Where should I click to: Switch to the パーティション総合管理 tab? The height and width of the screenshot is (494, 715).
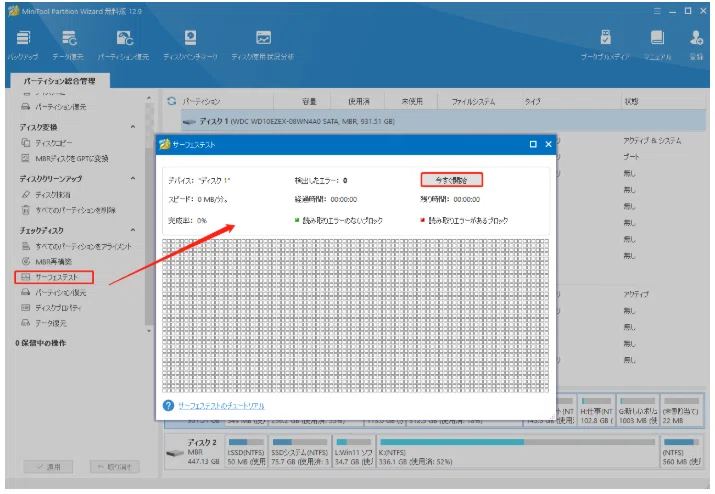[x=59, y=81]
